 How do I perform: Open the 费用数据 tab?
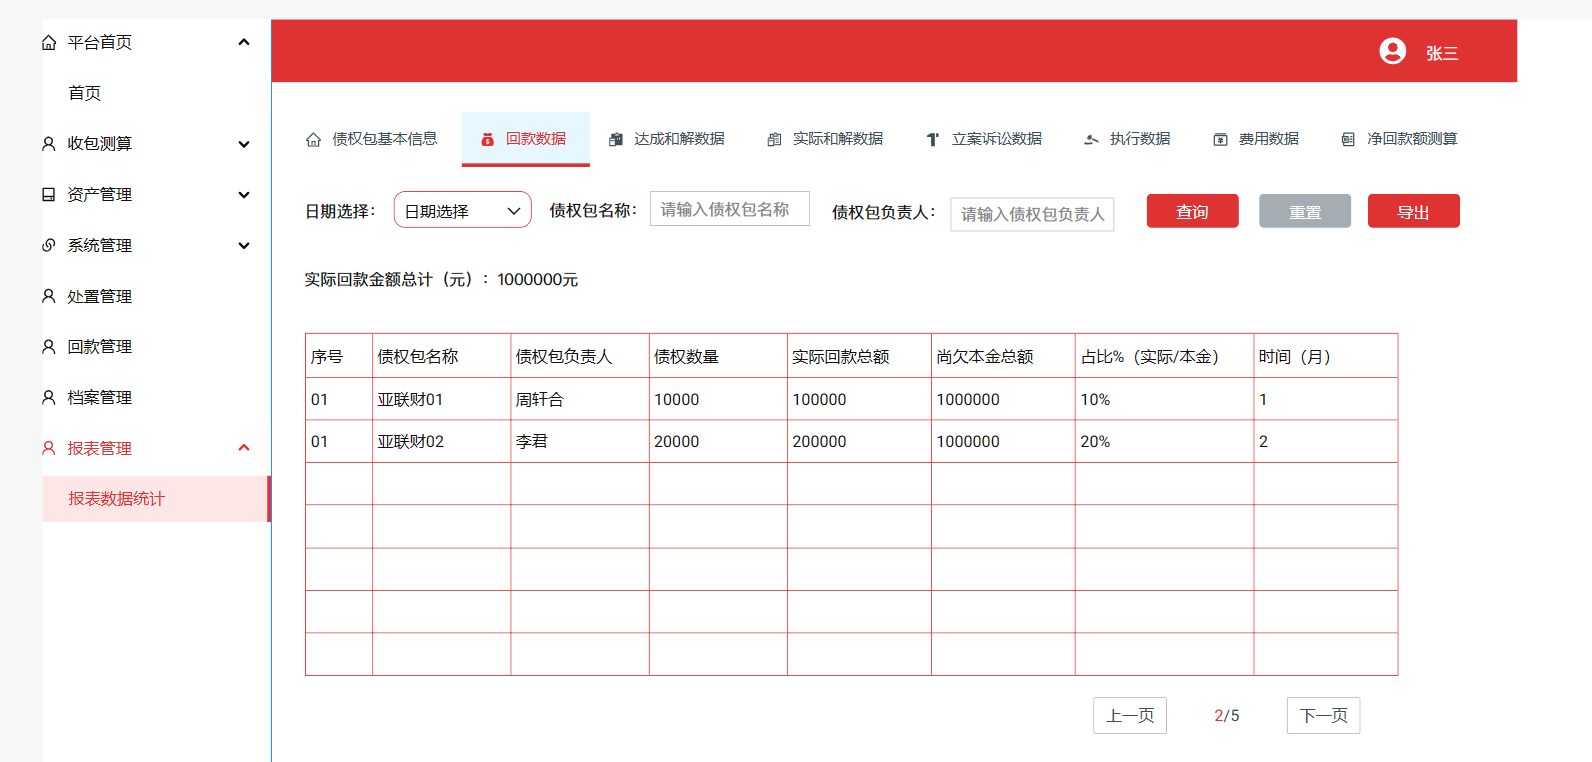click(1256, 139)
